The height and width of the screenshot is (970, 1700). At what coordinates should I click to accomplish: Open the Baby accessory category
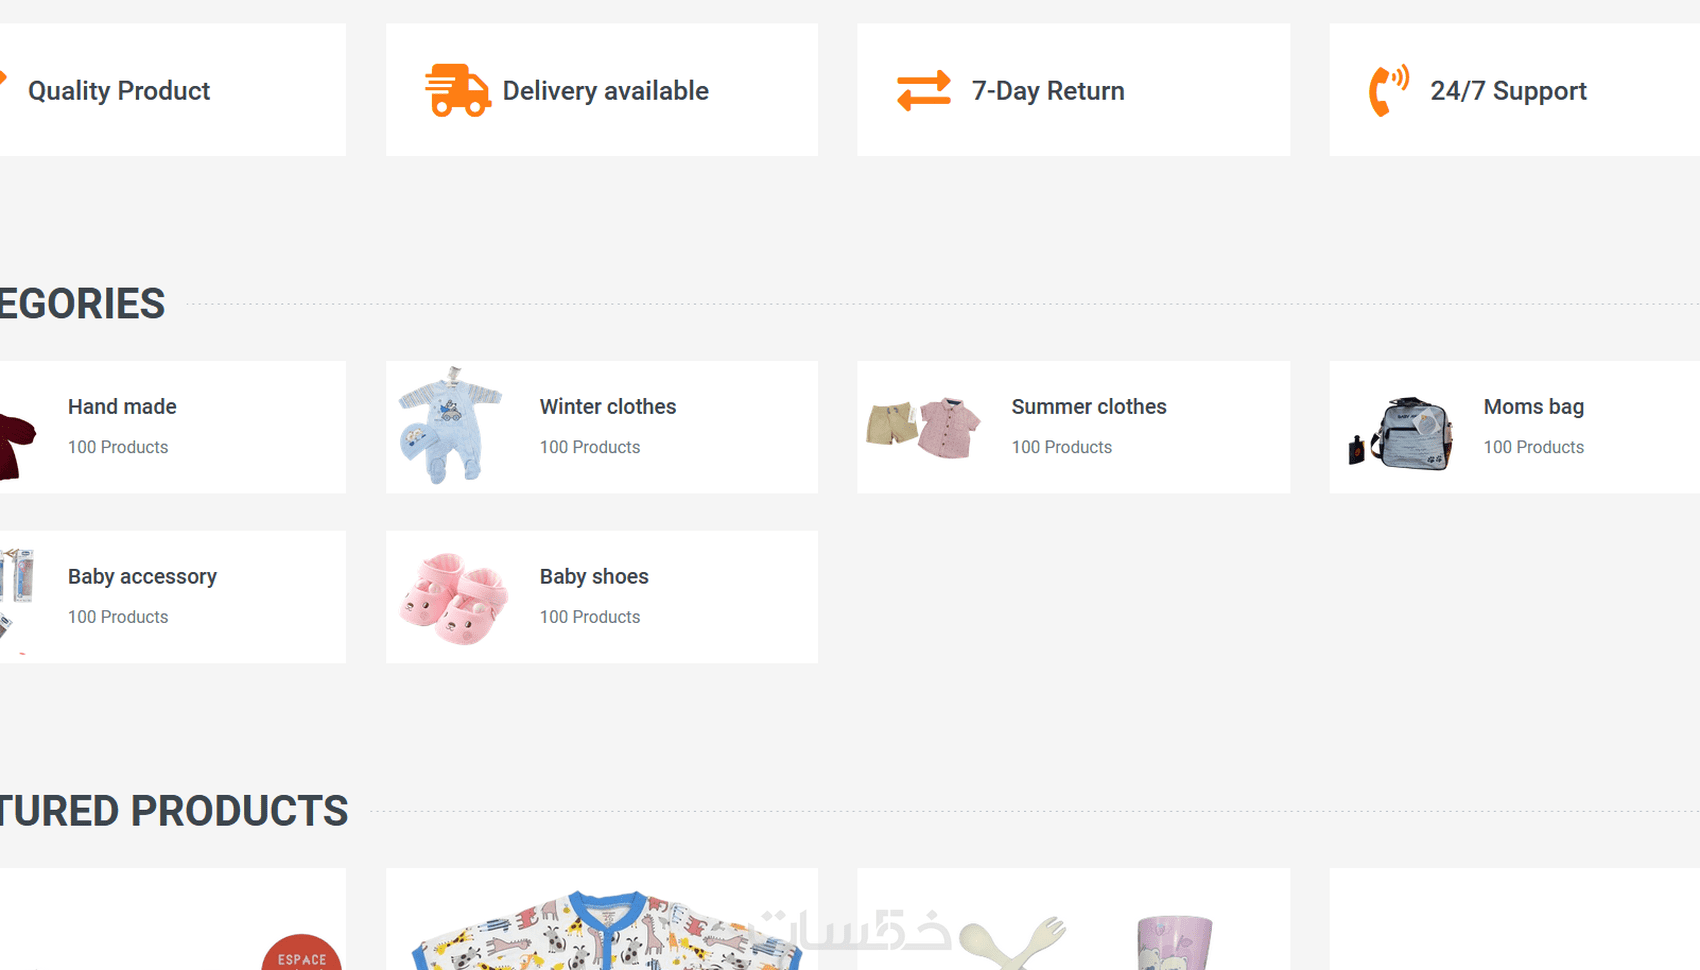tap(142, 577)
